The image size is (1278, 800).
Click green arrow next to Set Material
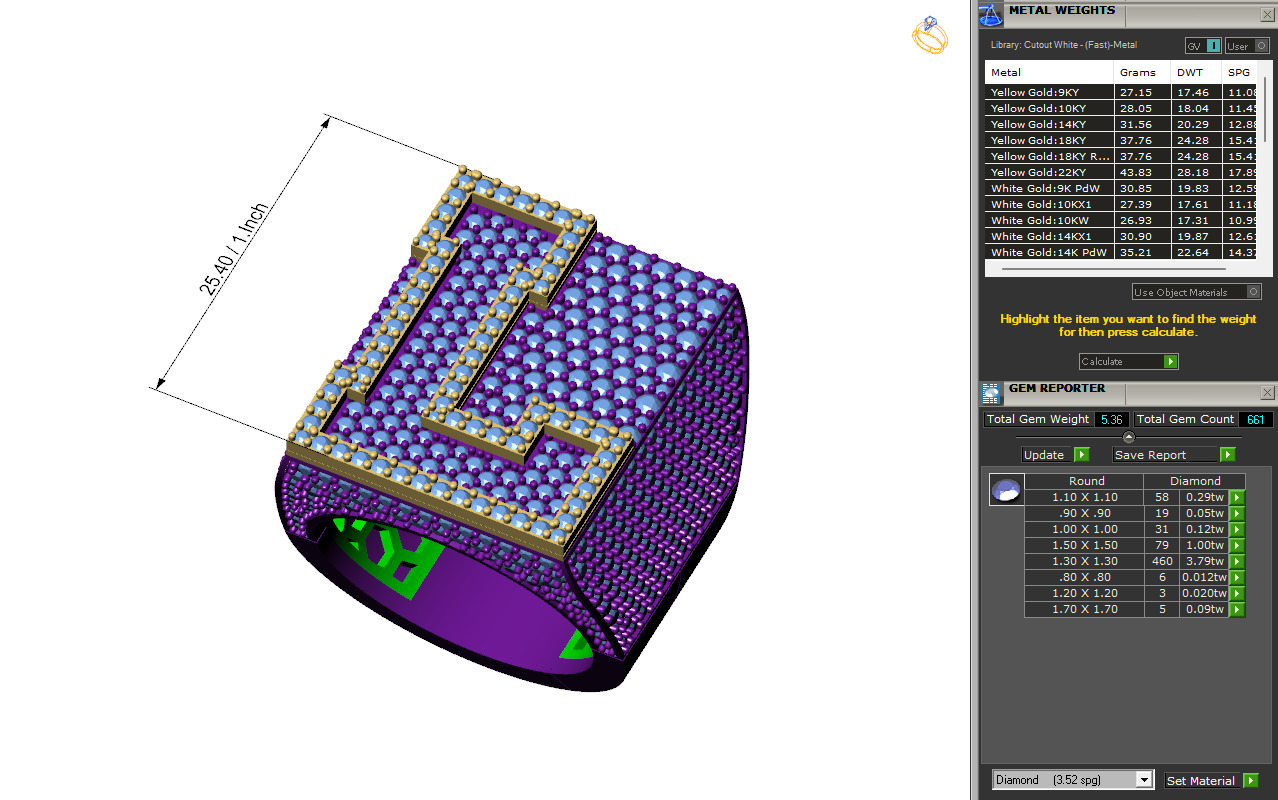1250,780
